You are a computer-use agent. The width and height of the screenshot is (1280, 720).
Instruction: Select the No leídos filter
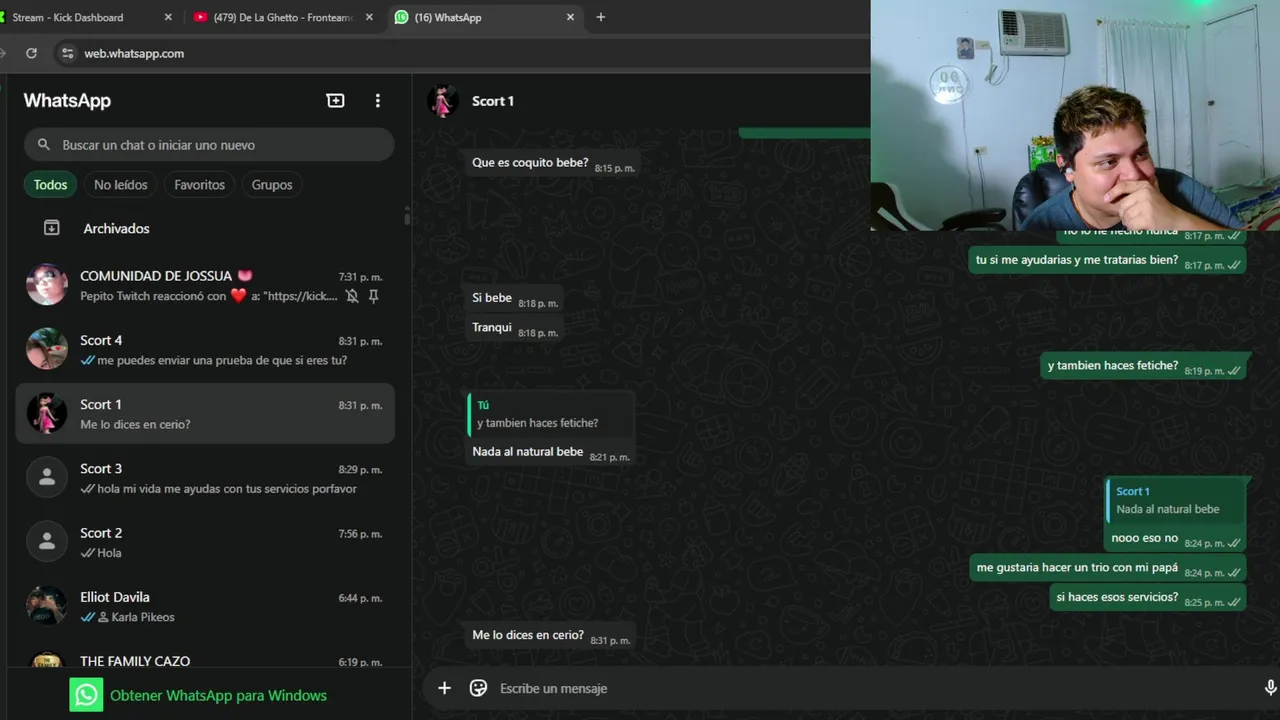click(x=121, y=184)
